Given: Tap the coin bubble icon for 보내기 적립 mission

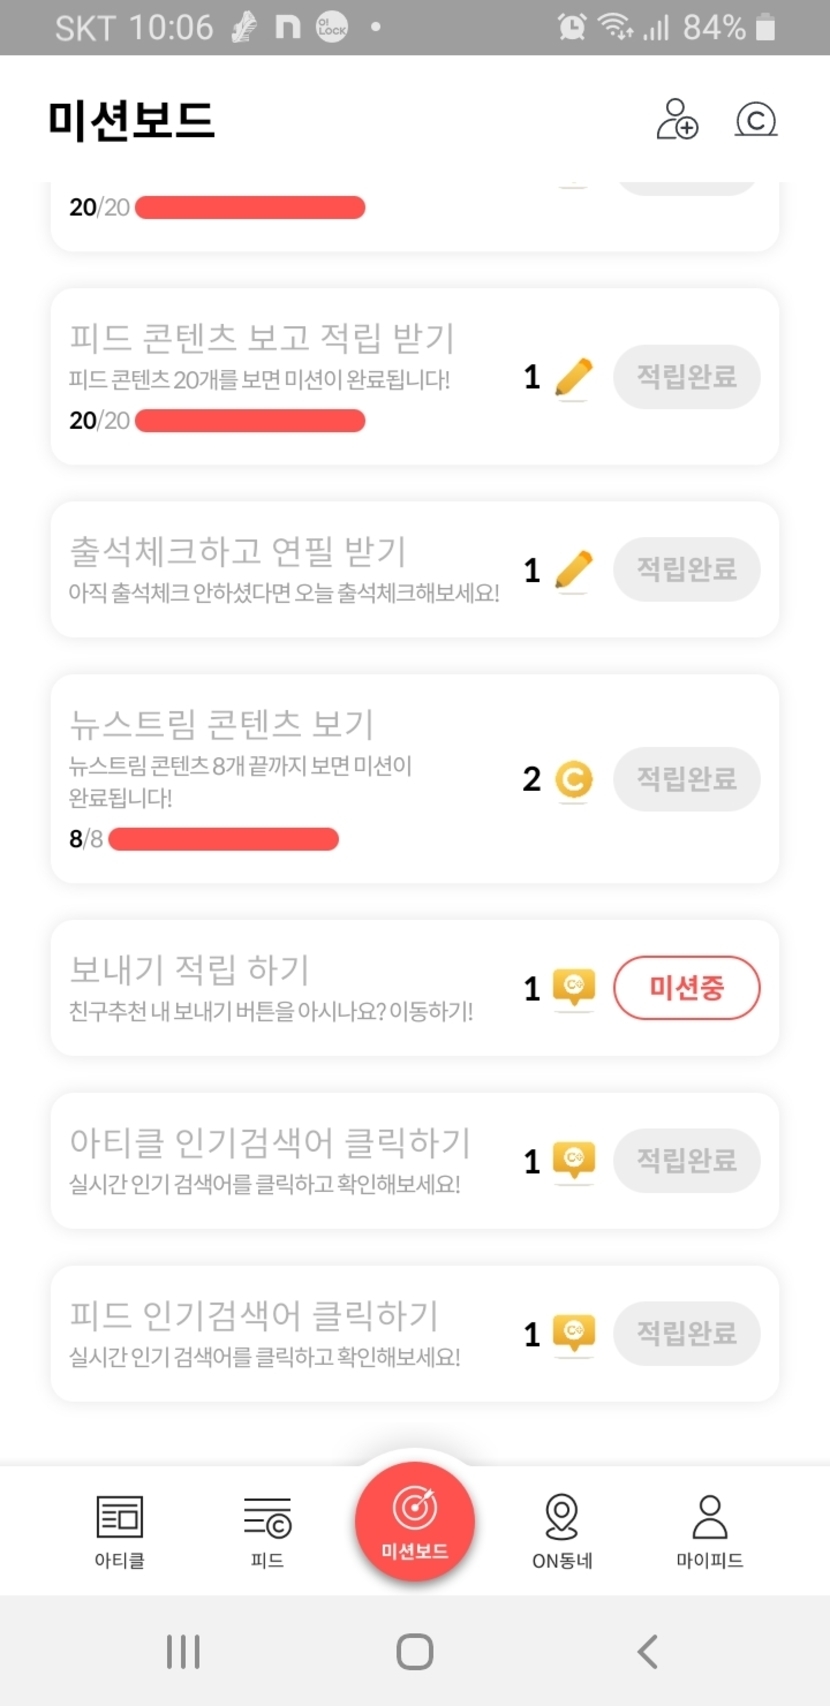Looking at the screenshot, I should 573,988.
